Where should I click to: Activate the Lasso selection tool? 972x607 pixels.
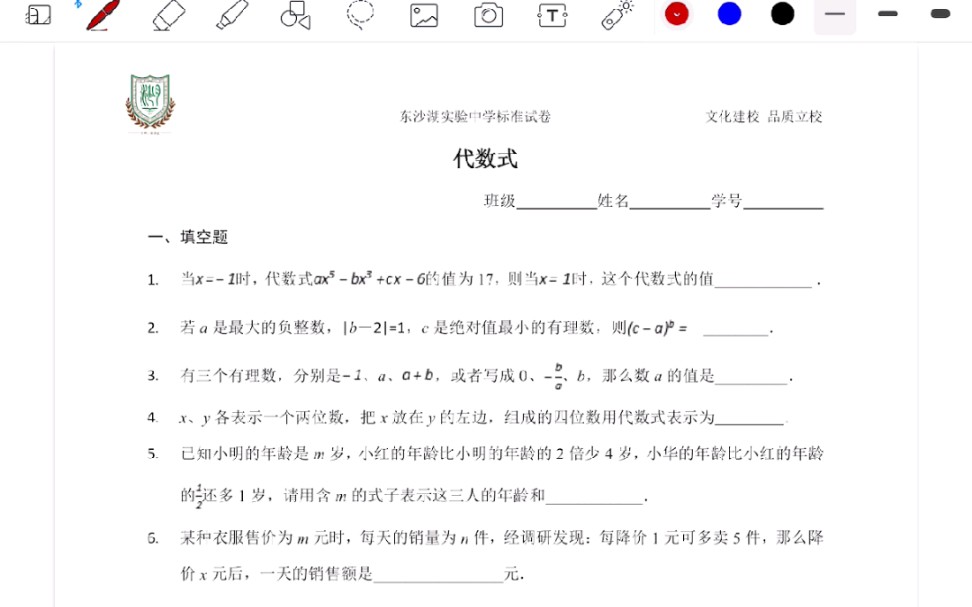pos(358,15)
